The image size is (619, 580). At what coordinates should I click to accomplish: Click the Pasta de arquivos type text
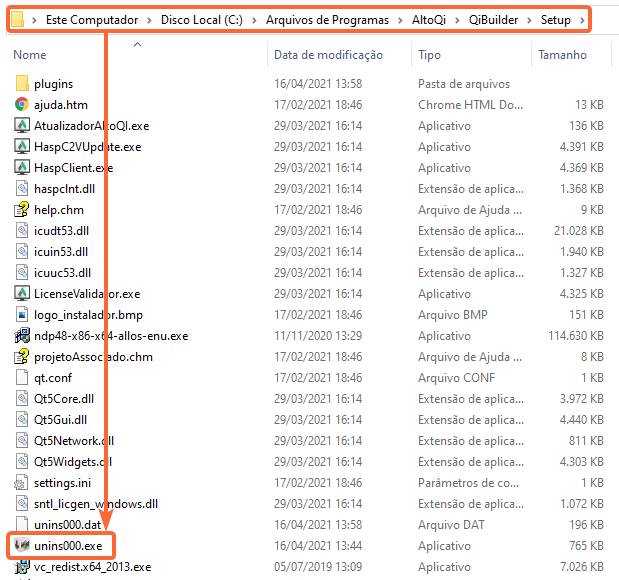[x=464, y=84]
